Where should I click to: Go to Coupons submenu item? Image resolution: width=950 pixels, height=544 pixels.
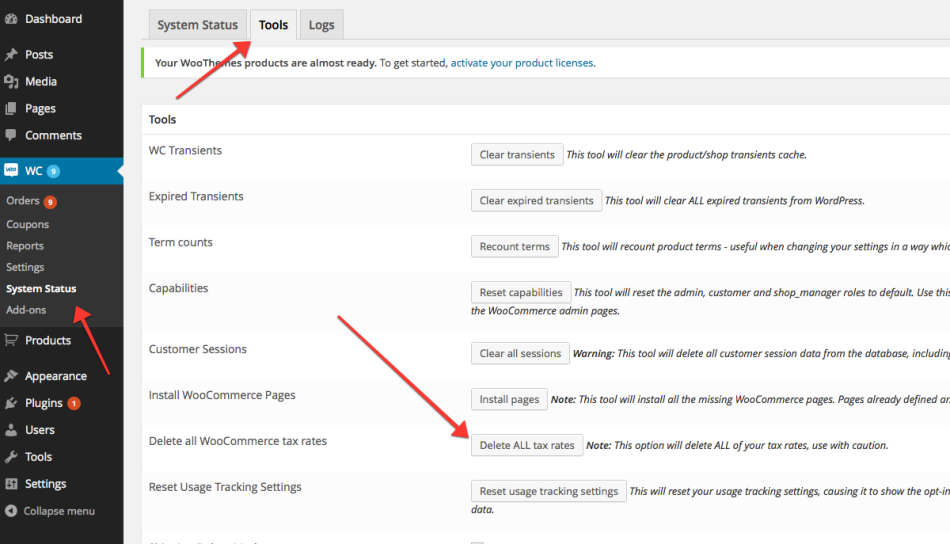click(x=27, y=224)
